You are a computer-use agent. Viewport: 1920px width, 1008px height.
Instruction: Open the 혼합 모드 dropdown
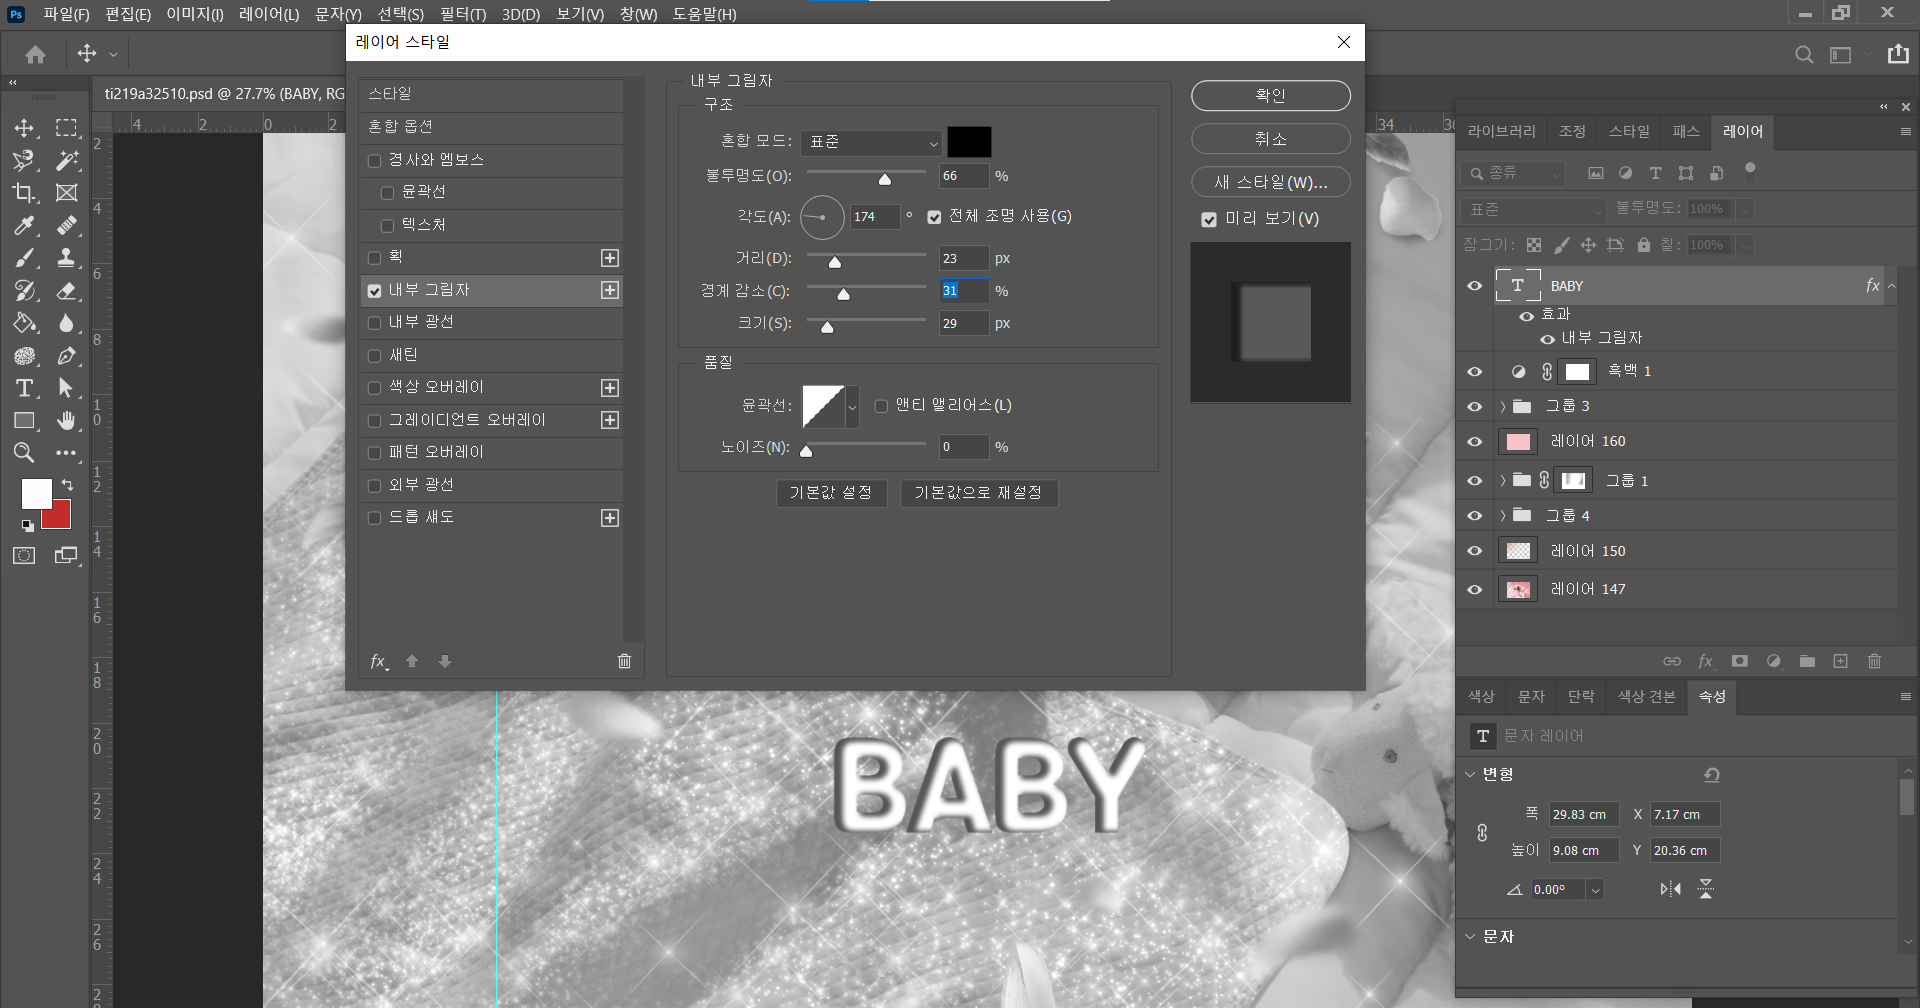[x=871, y=142]
